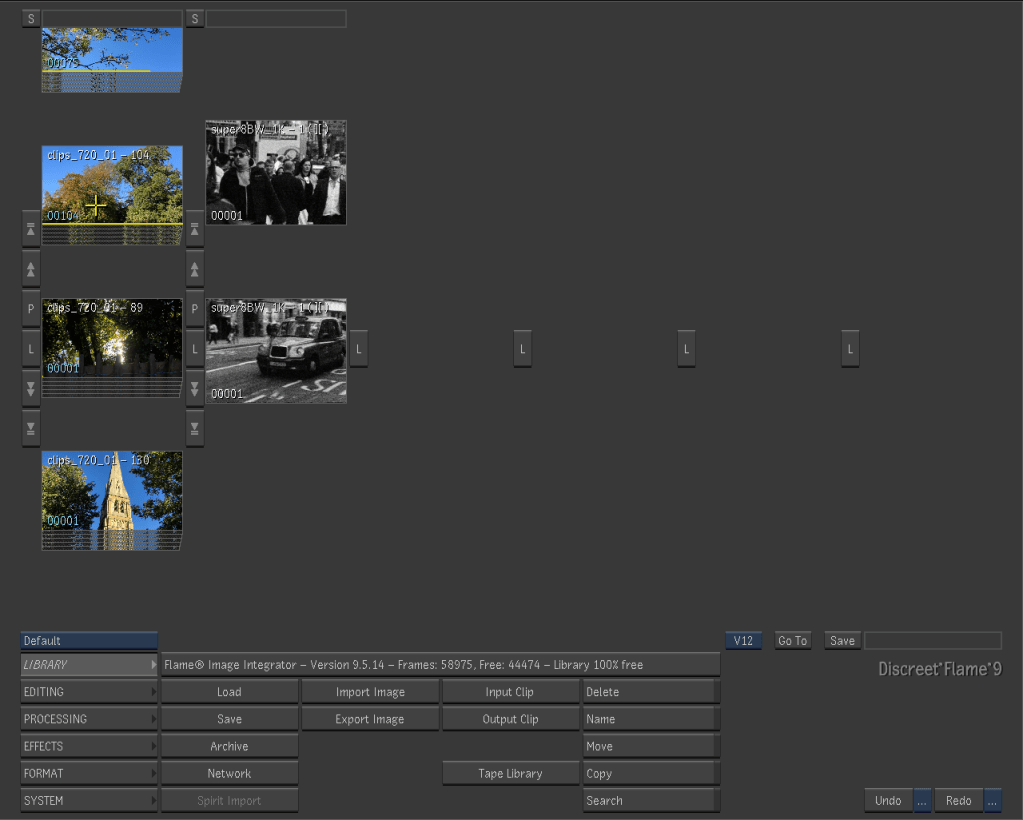Click the text field beside the Save button

click(x=932, y=641)
